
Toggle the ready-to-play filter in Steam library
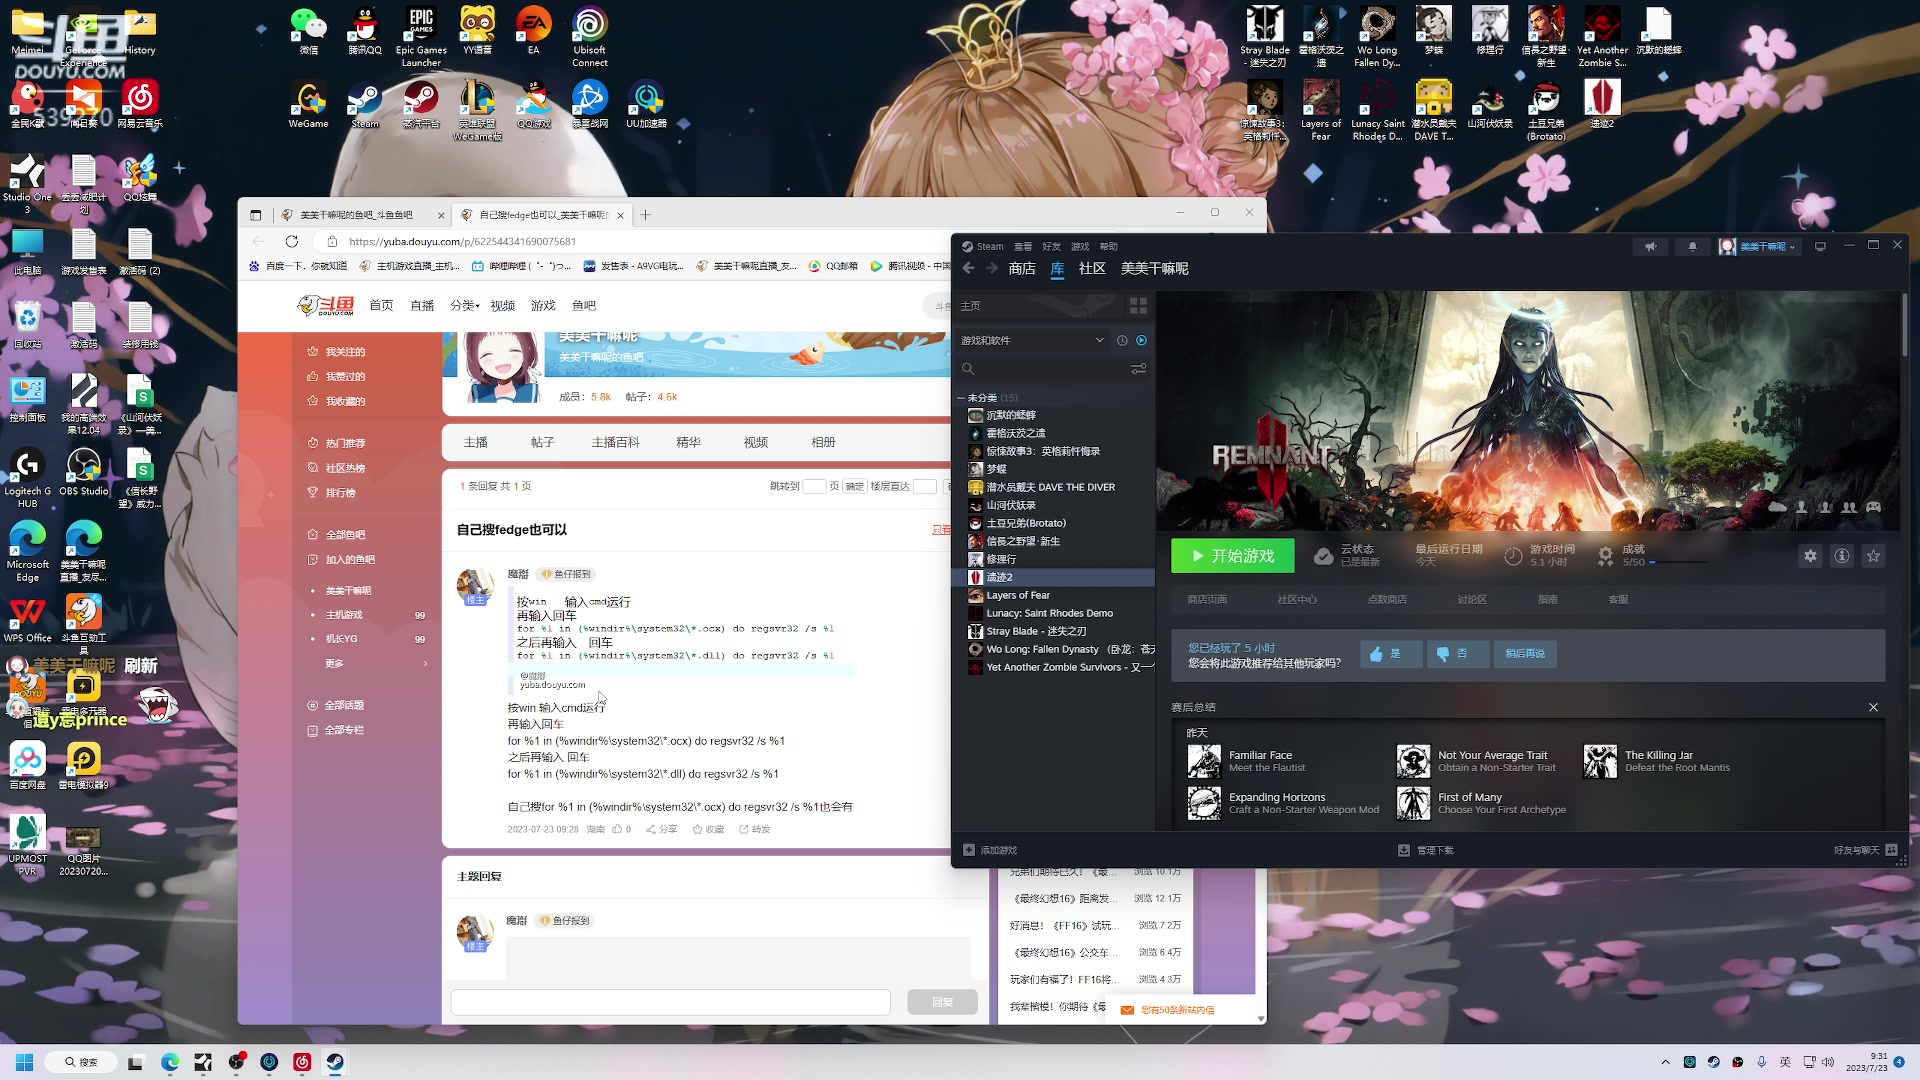tap(1141, 340)
